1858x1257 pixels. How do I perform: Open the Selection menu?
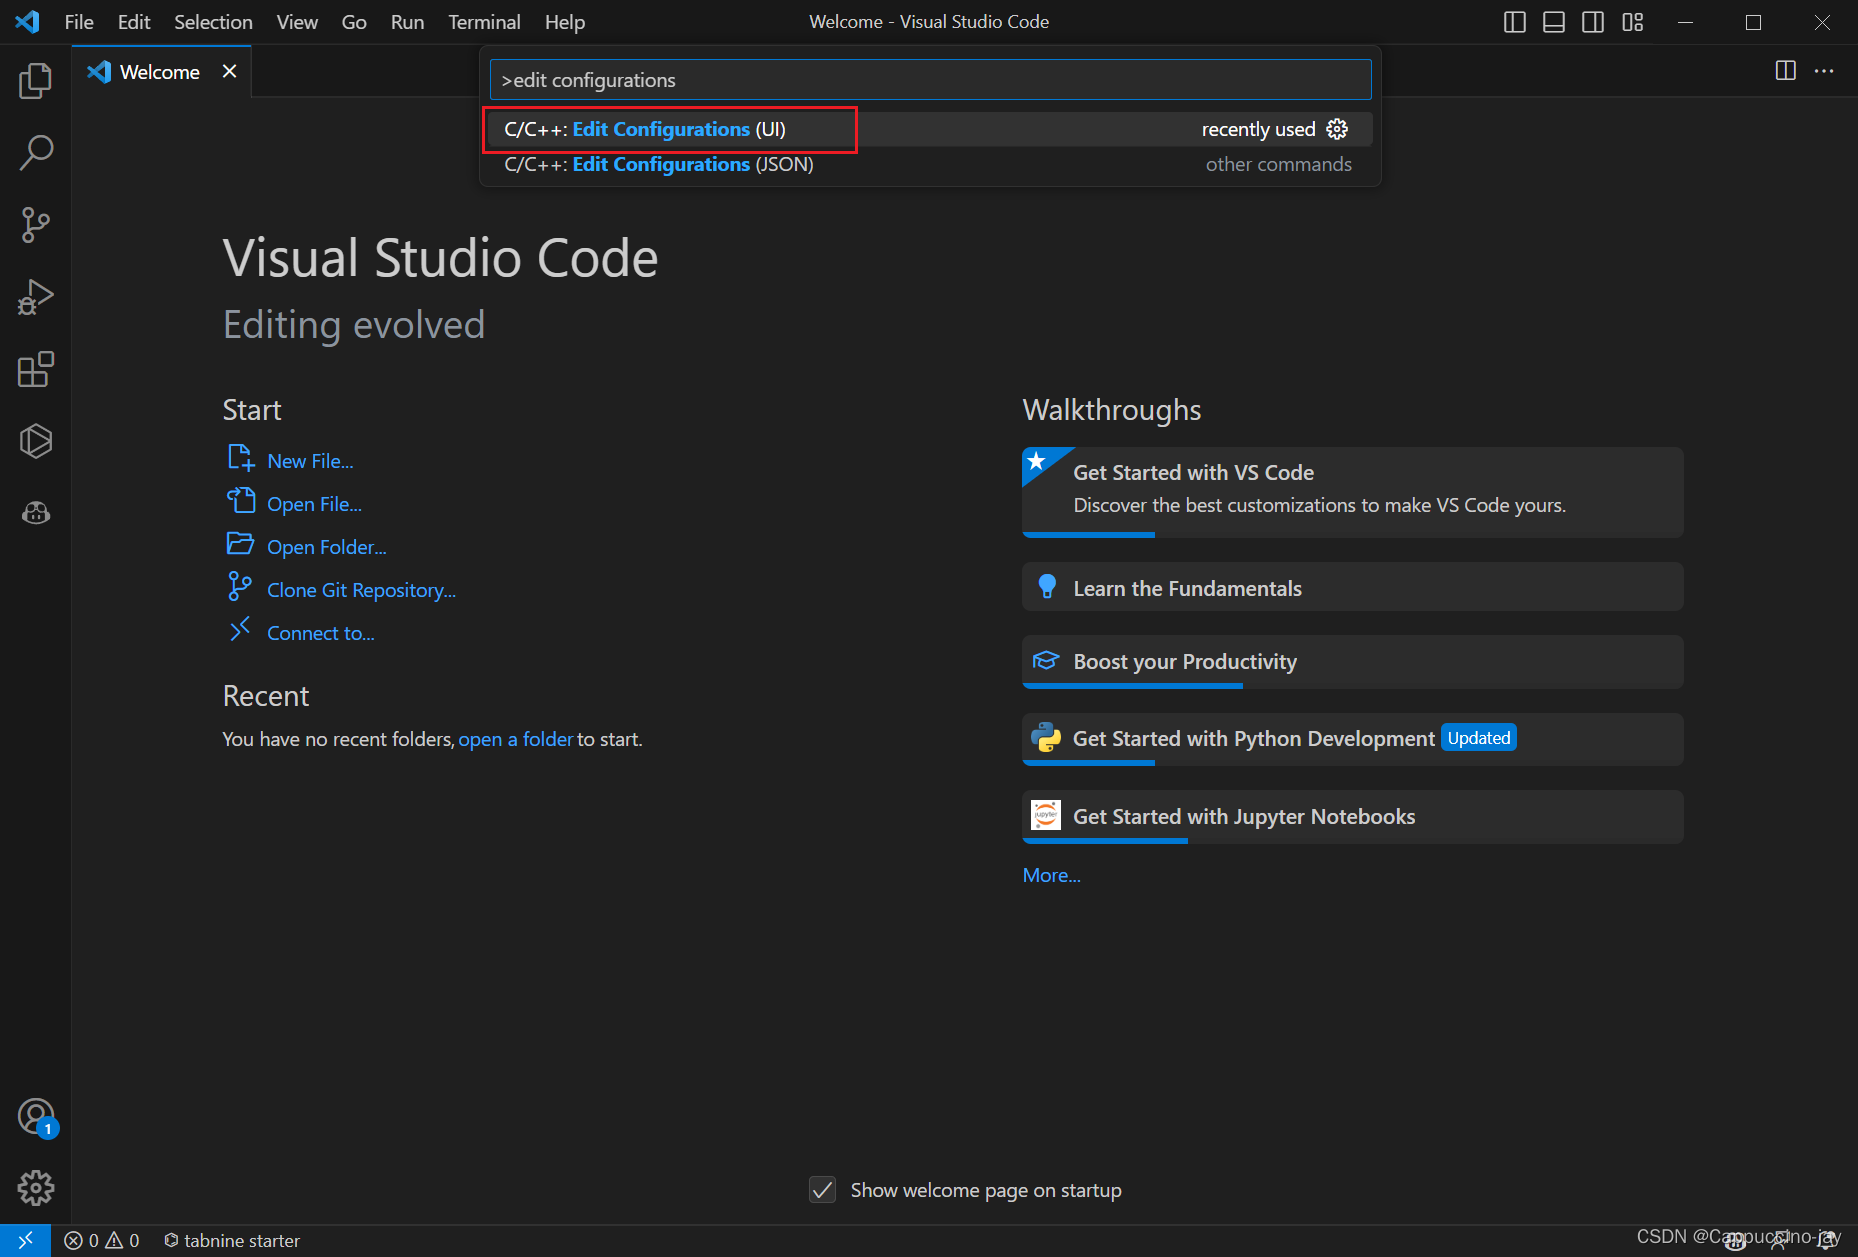(213, 22)
